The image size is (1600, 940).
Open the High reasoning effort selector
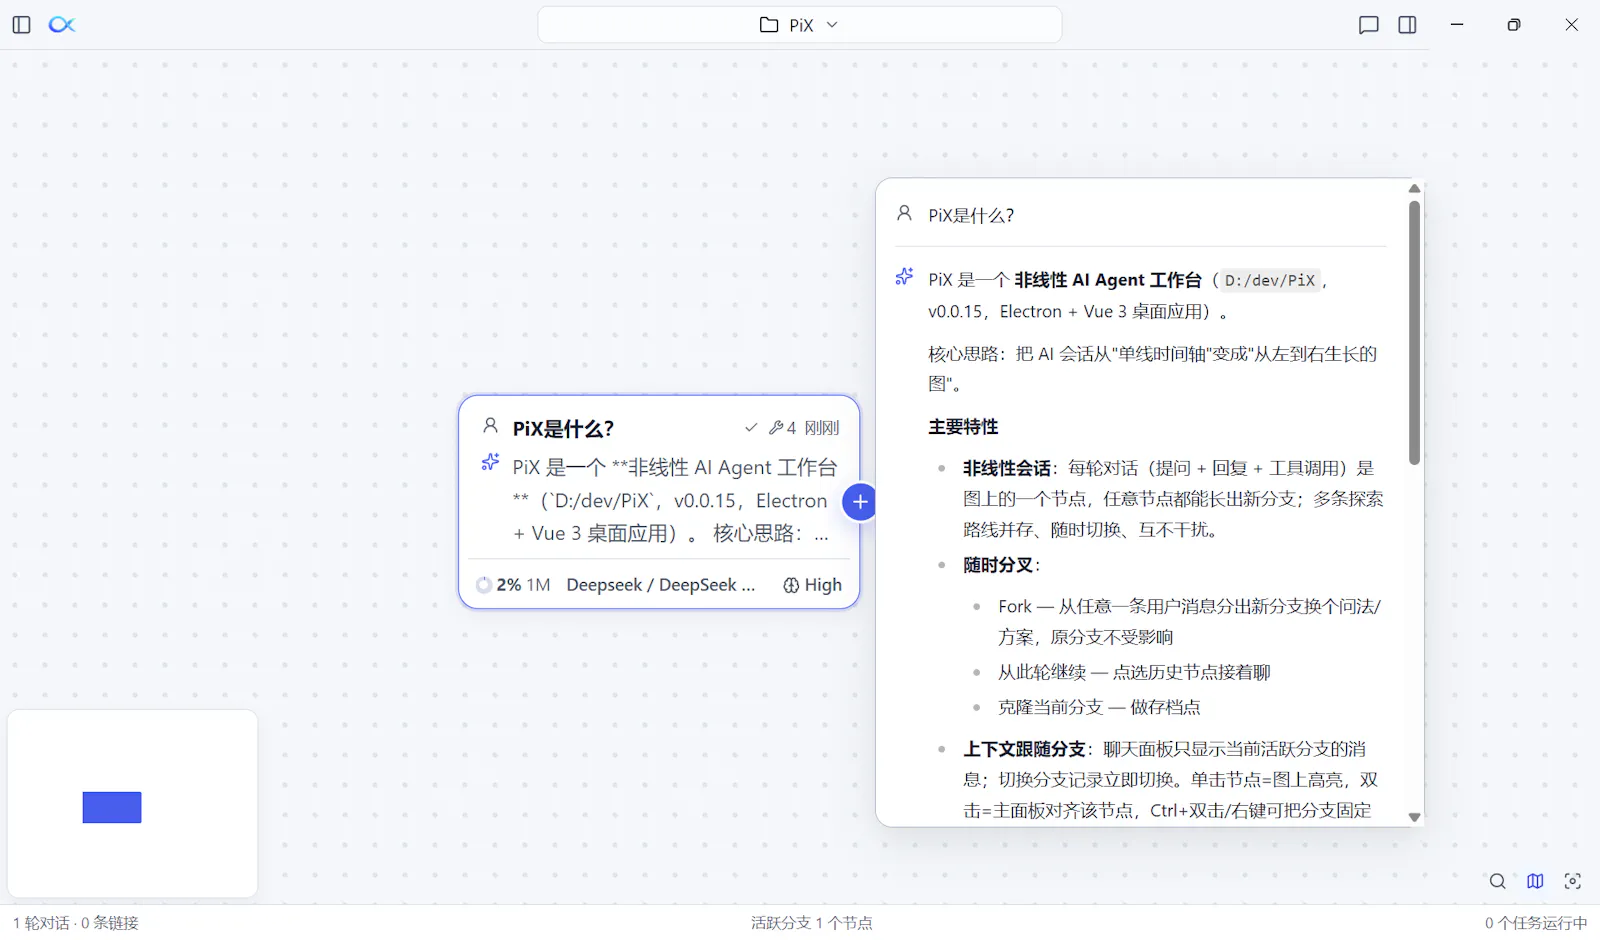click(812, 585)
